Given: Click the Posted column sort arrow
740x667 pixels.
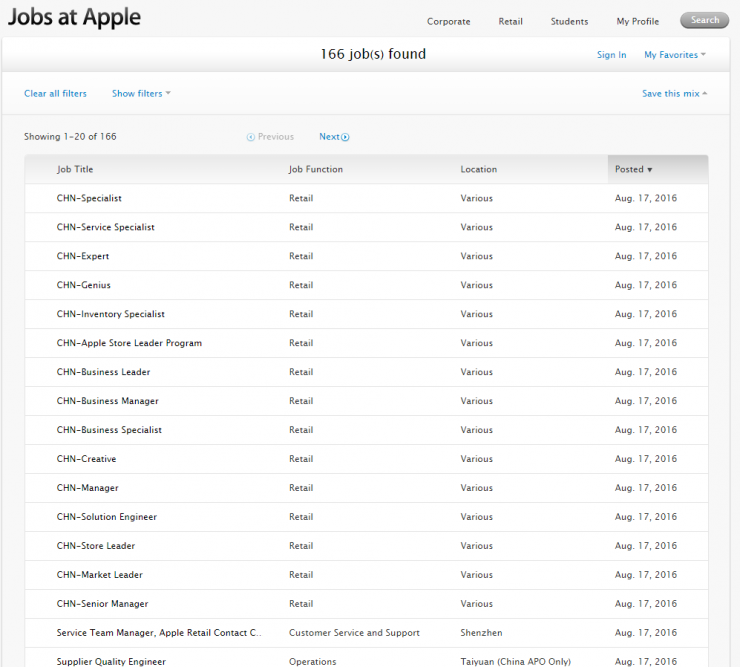Looking at the screenshot, I should click(650, 170).
